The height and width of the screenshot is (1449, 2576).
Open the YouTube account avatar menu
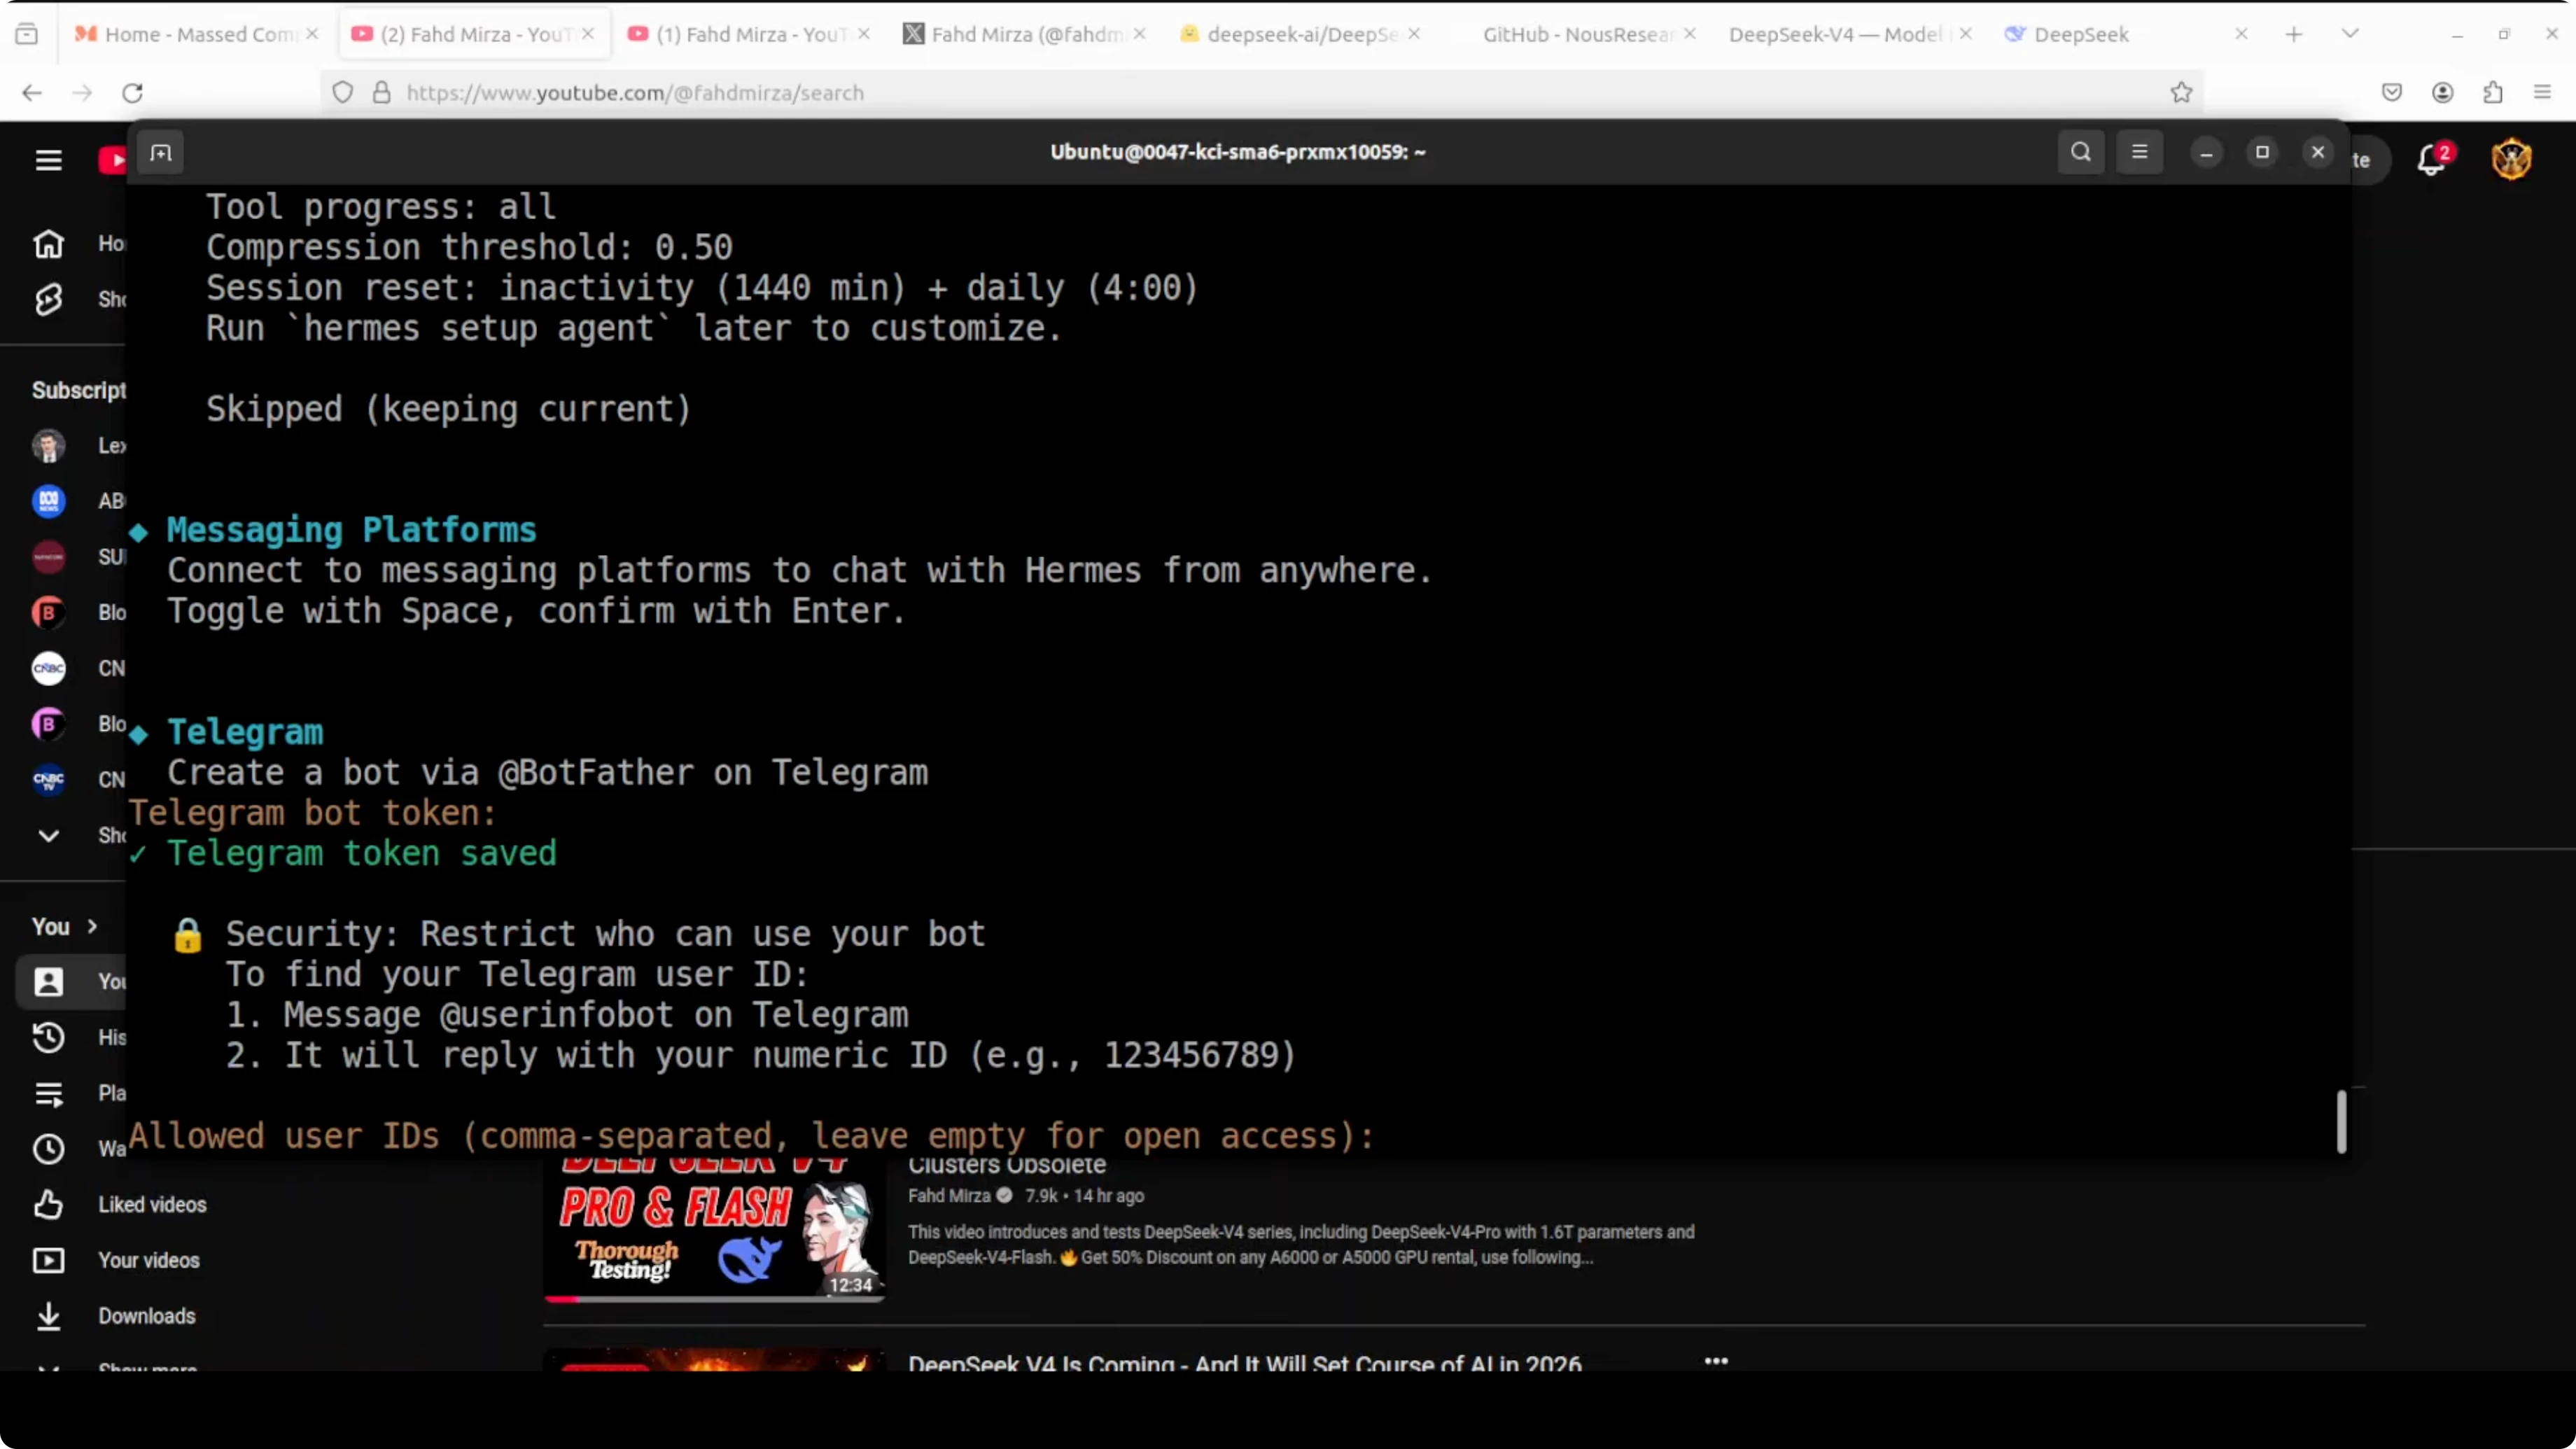tap(2511, 160)
